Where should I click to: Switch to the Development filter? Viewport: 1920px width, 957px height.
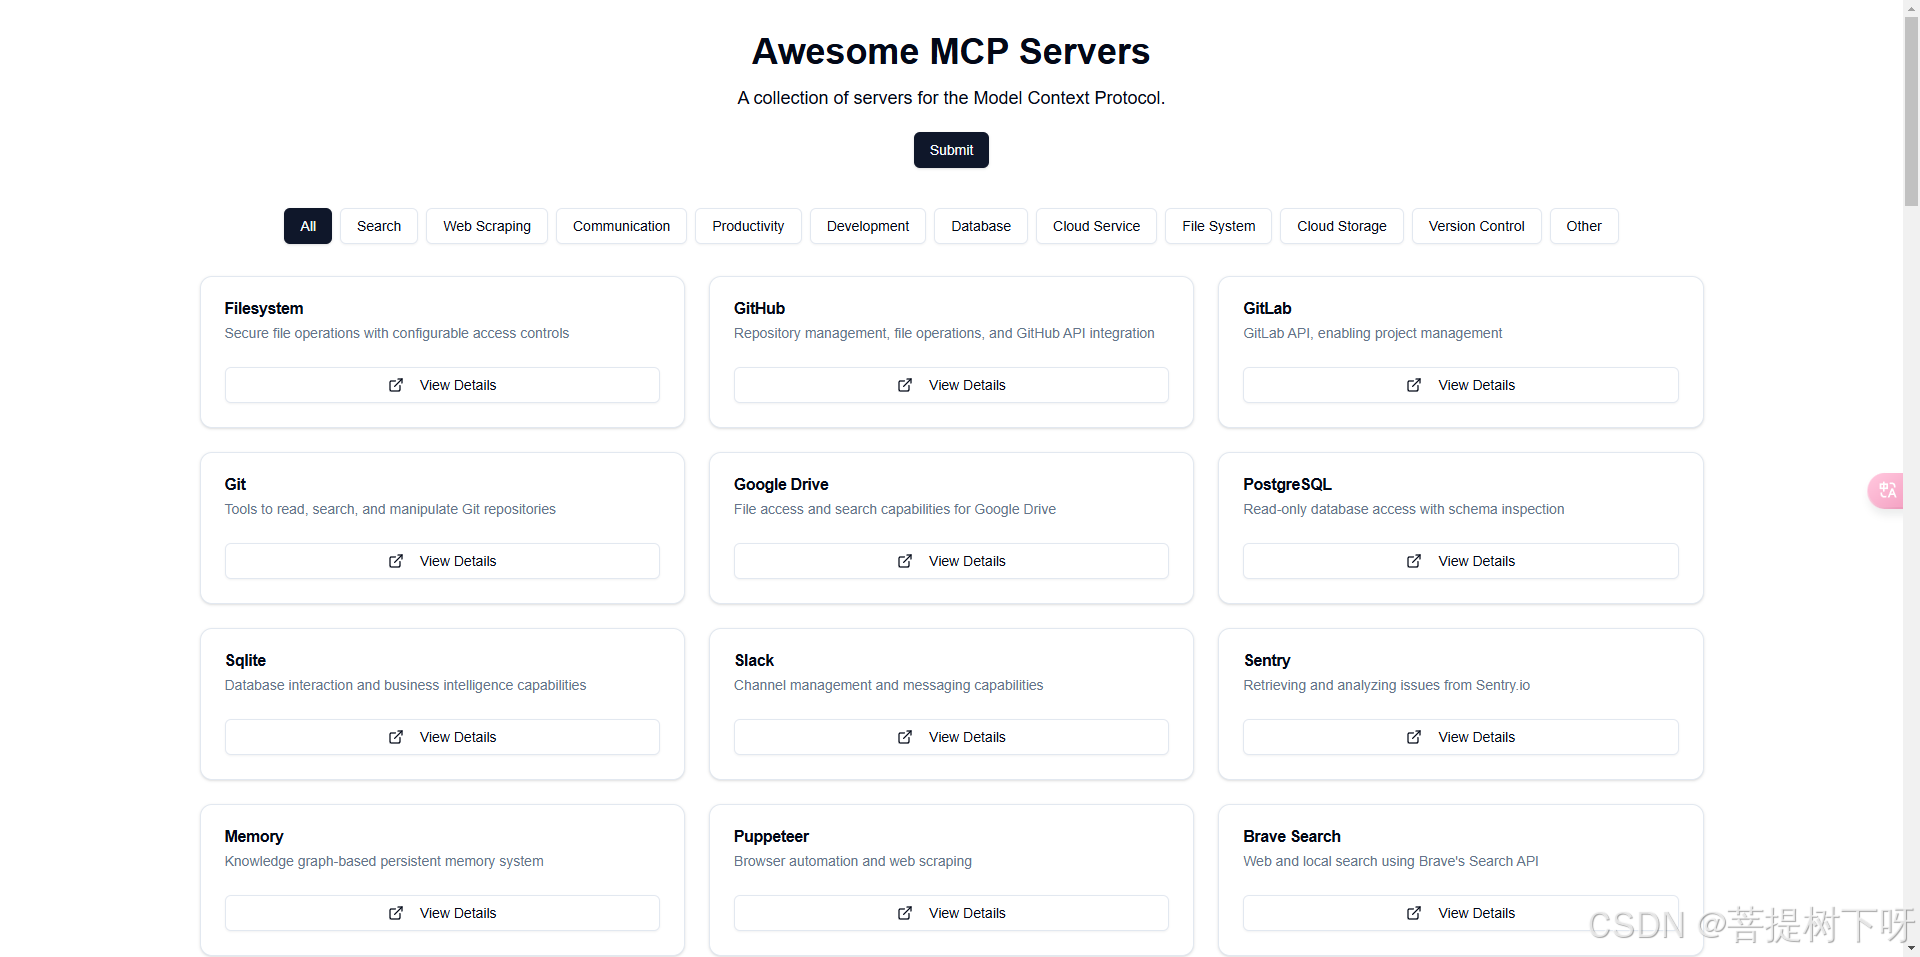tap(868, 226)
